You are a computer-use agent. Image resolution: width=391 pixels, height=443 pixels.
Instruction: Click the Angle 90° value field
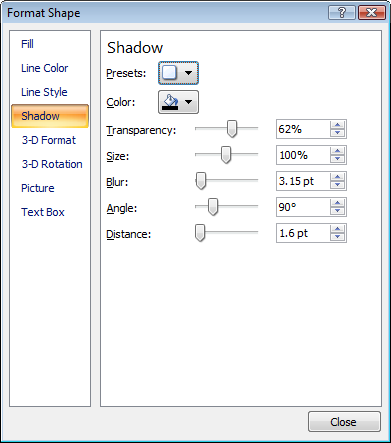[x=303, y=207]
